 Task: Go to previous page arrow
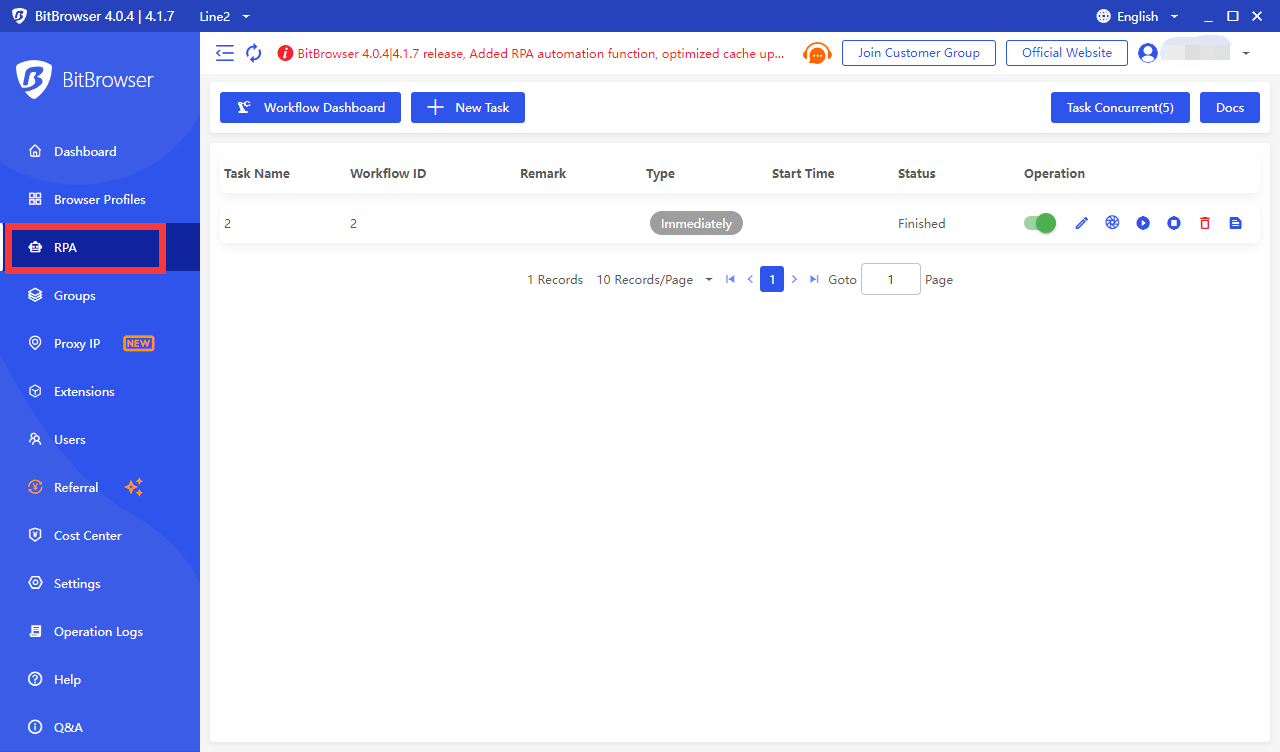pos(750,280)
